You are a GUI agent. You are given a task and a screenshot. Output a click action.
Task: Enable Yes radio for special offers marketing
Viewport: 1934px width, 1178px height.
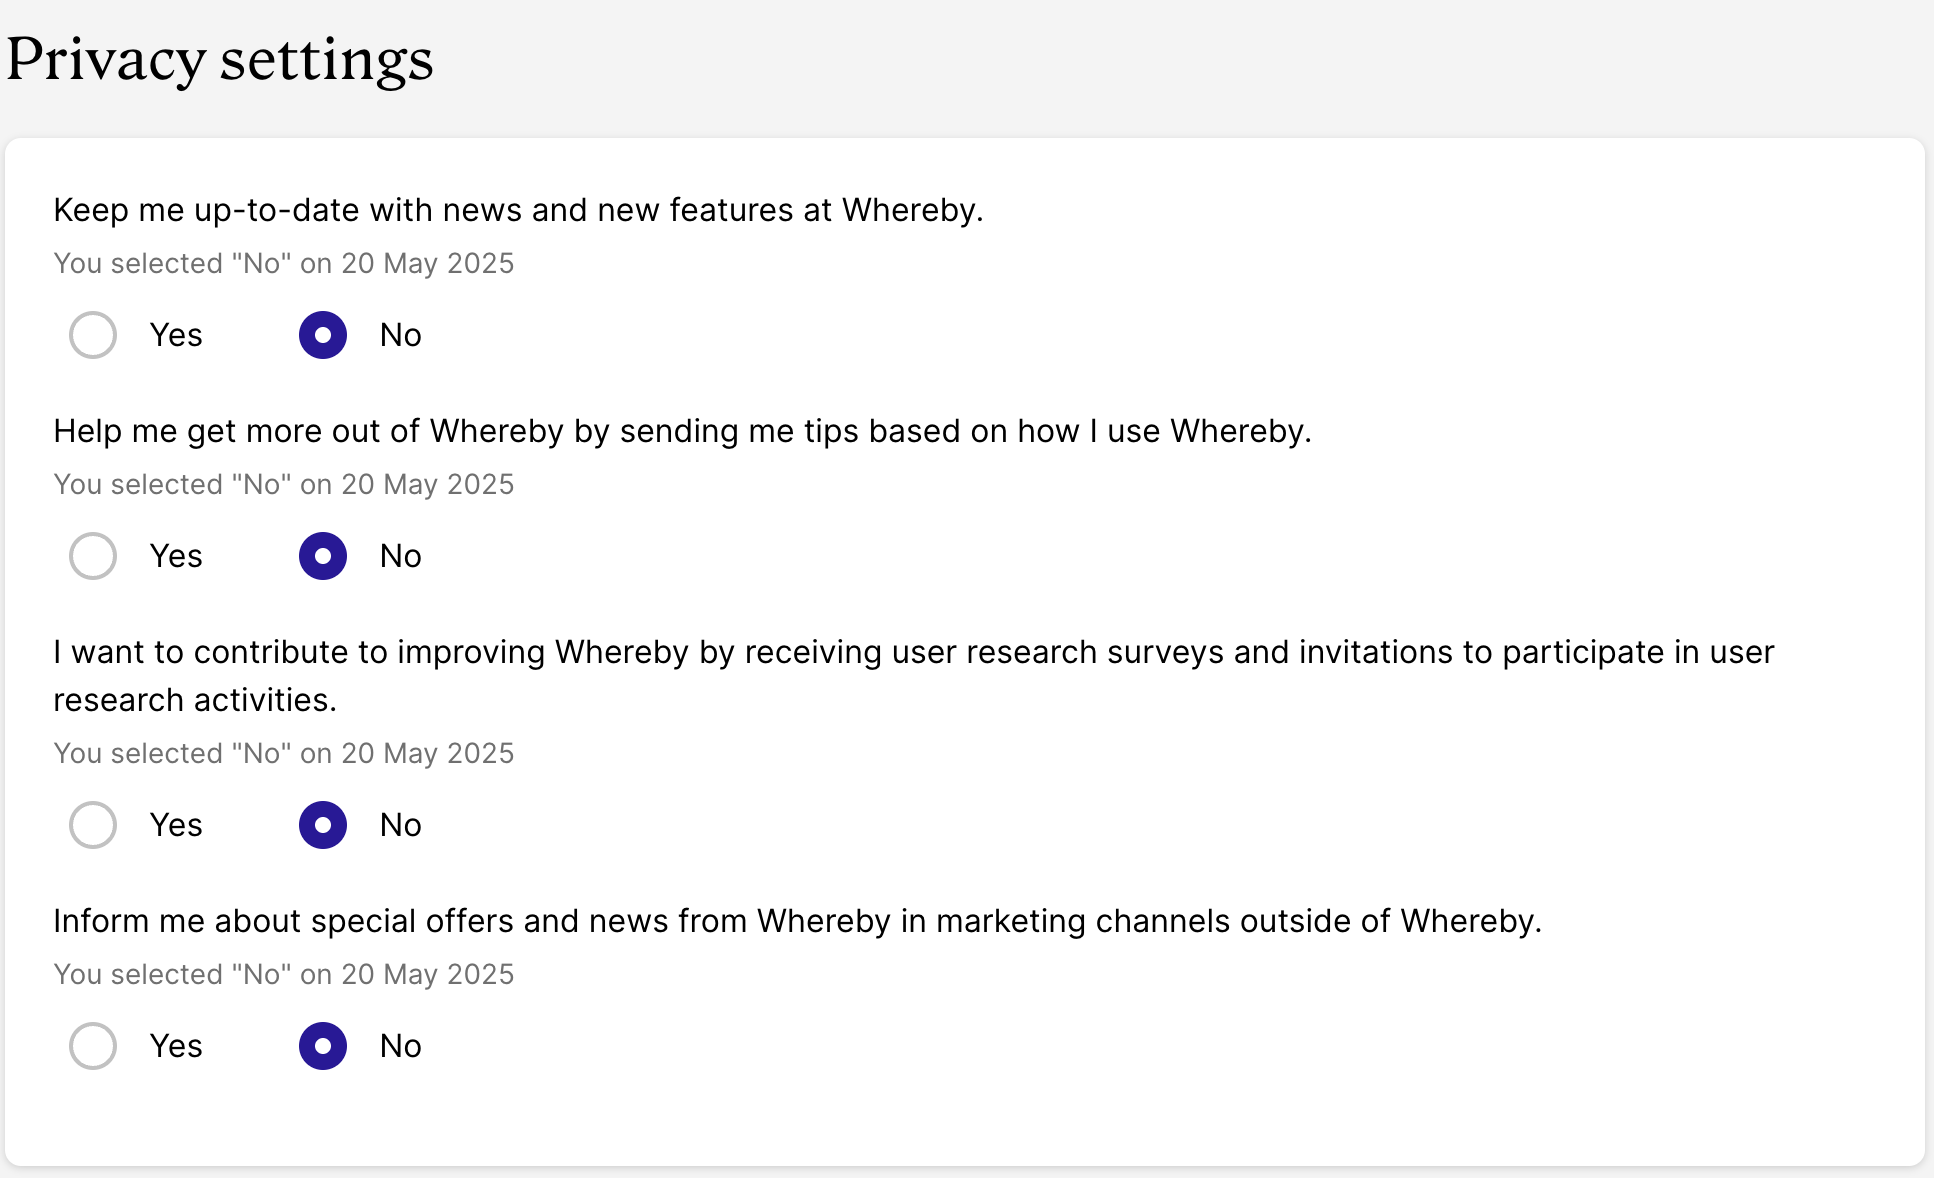point(93,1046)
